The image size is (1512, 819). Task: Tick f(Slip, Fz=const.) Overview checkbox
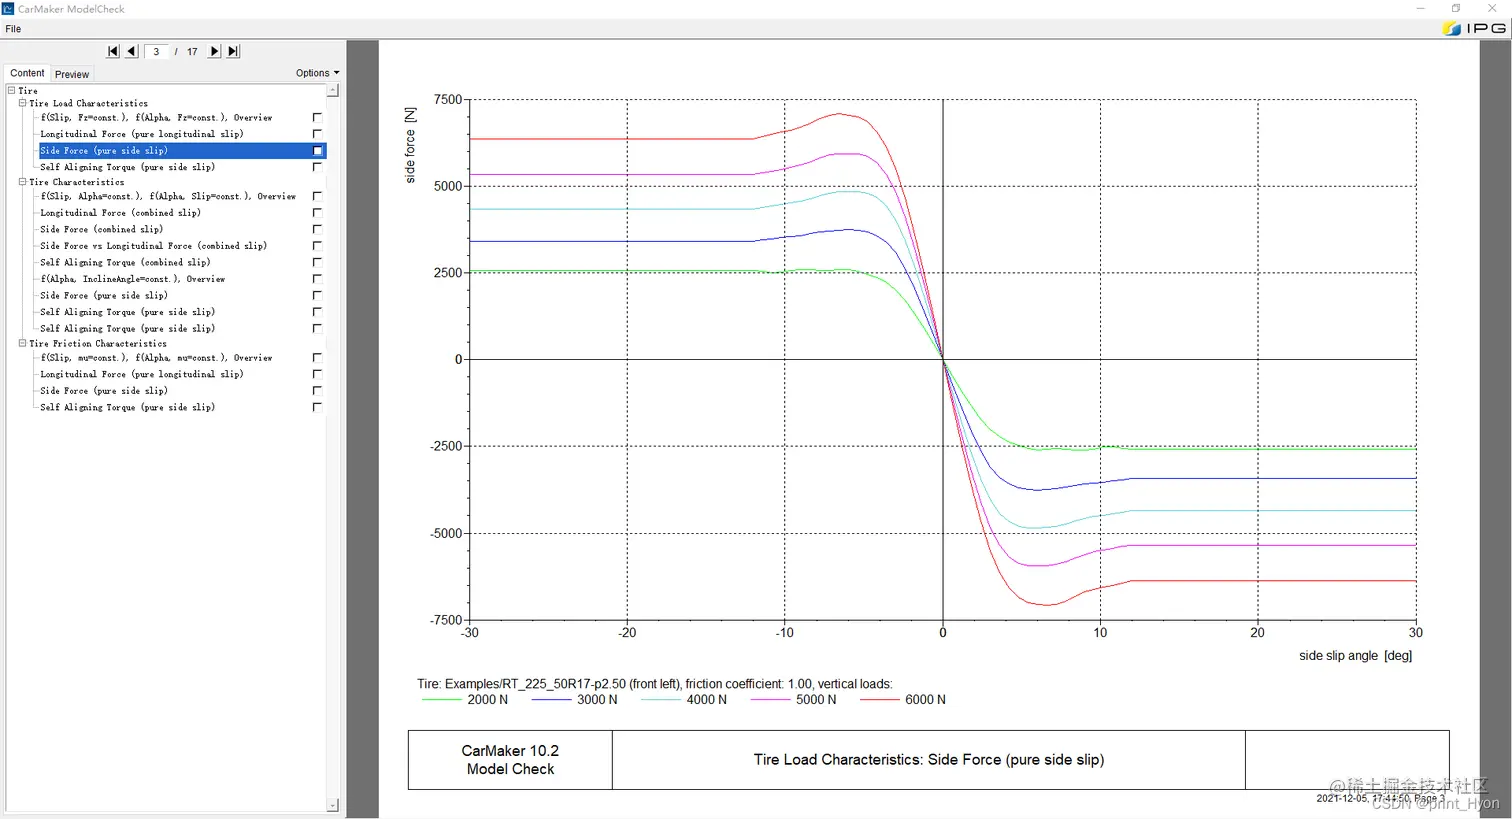pyautogui.click(x=317, y=117)
